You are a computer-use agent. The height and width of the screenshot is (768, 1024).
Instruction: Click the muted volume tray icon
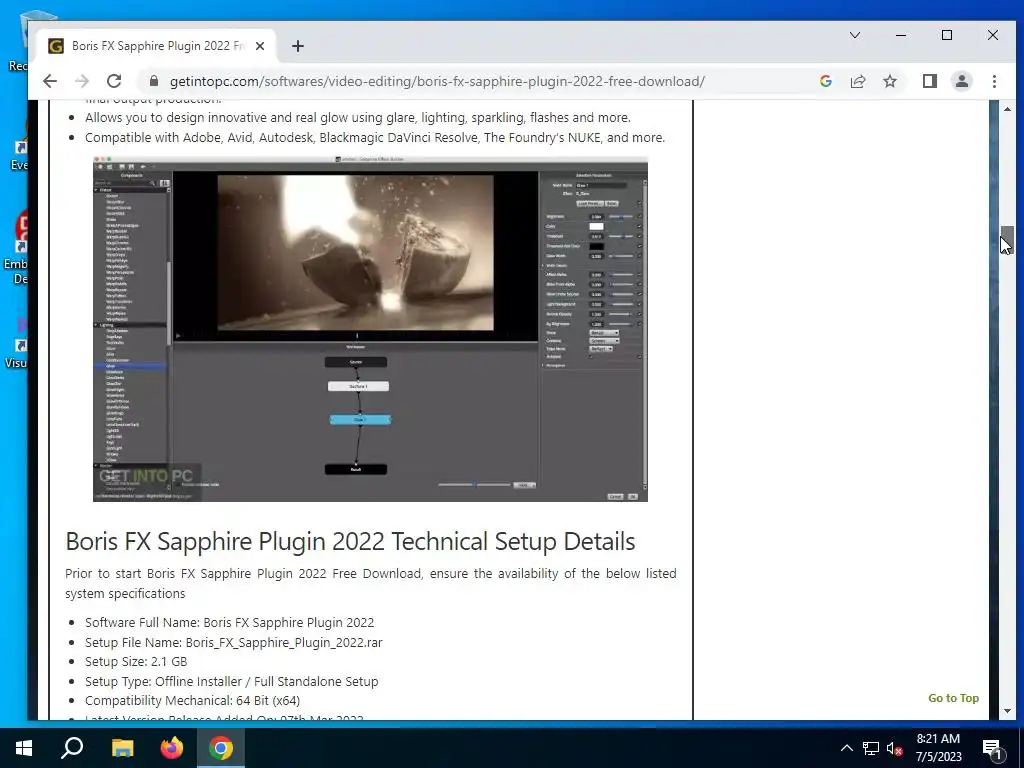click(895, 748)
